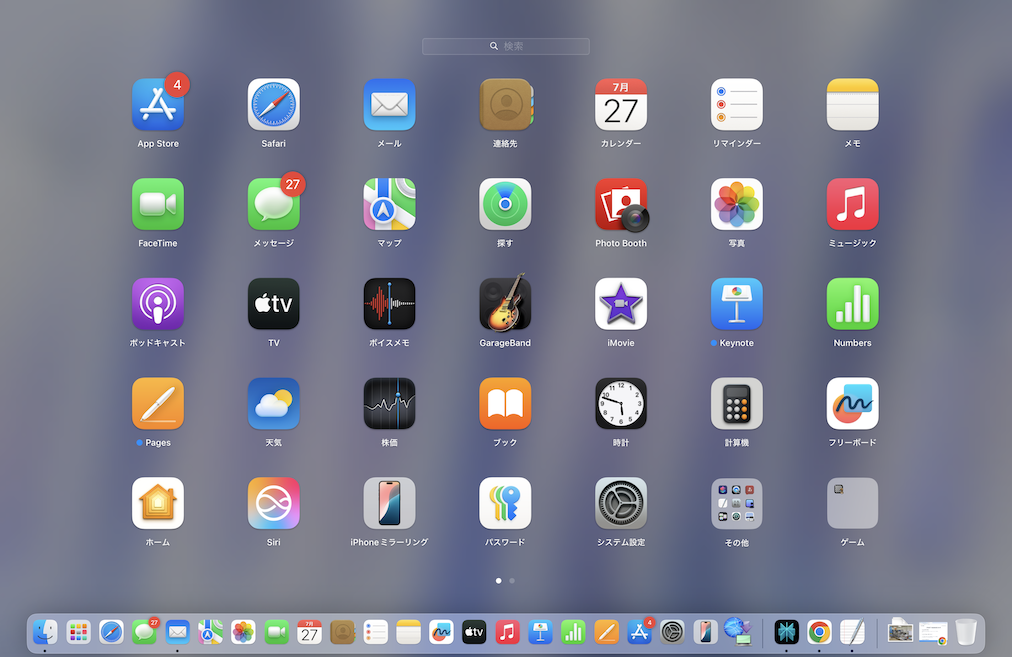Screen dimensions: 1012x657
Task: Open the TV app from the Dock
Action: pyautogui.click(x=474, y=632)
